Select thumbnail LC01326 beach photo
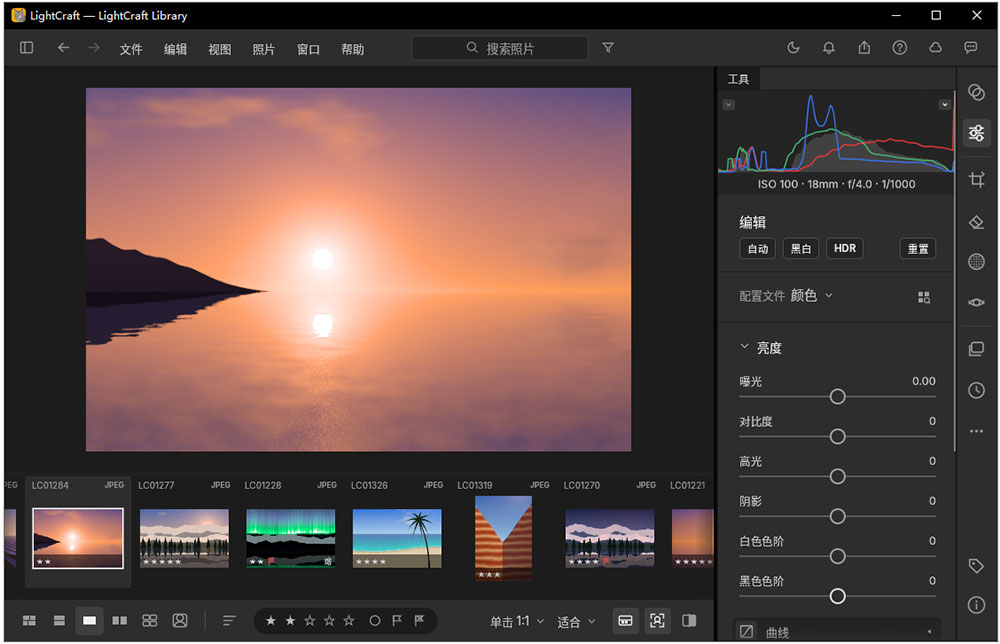The height and width of the screenshot is (644, 1000). 397,538
